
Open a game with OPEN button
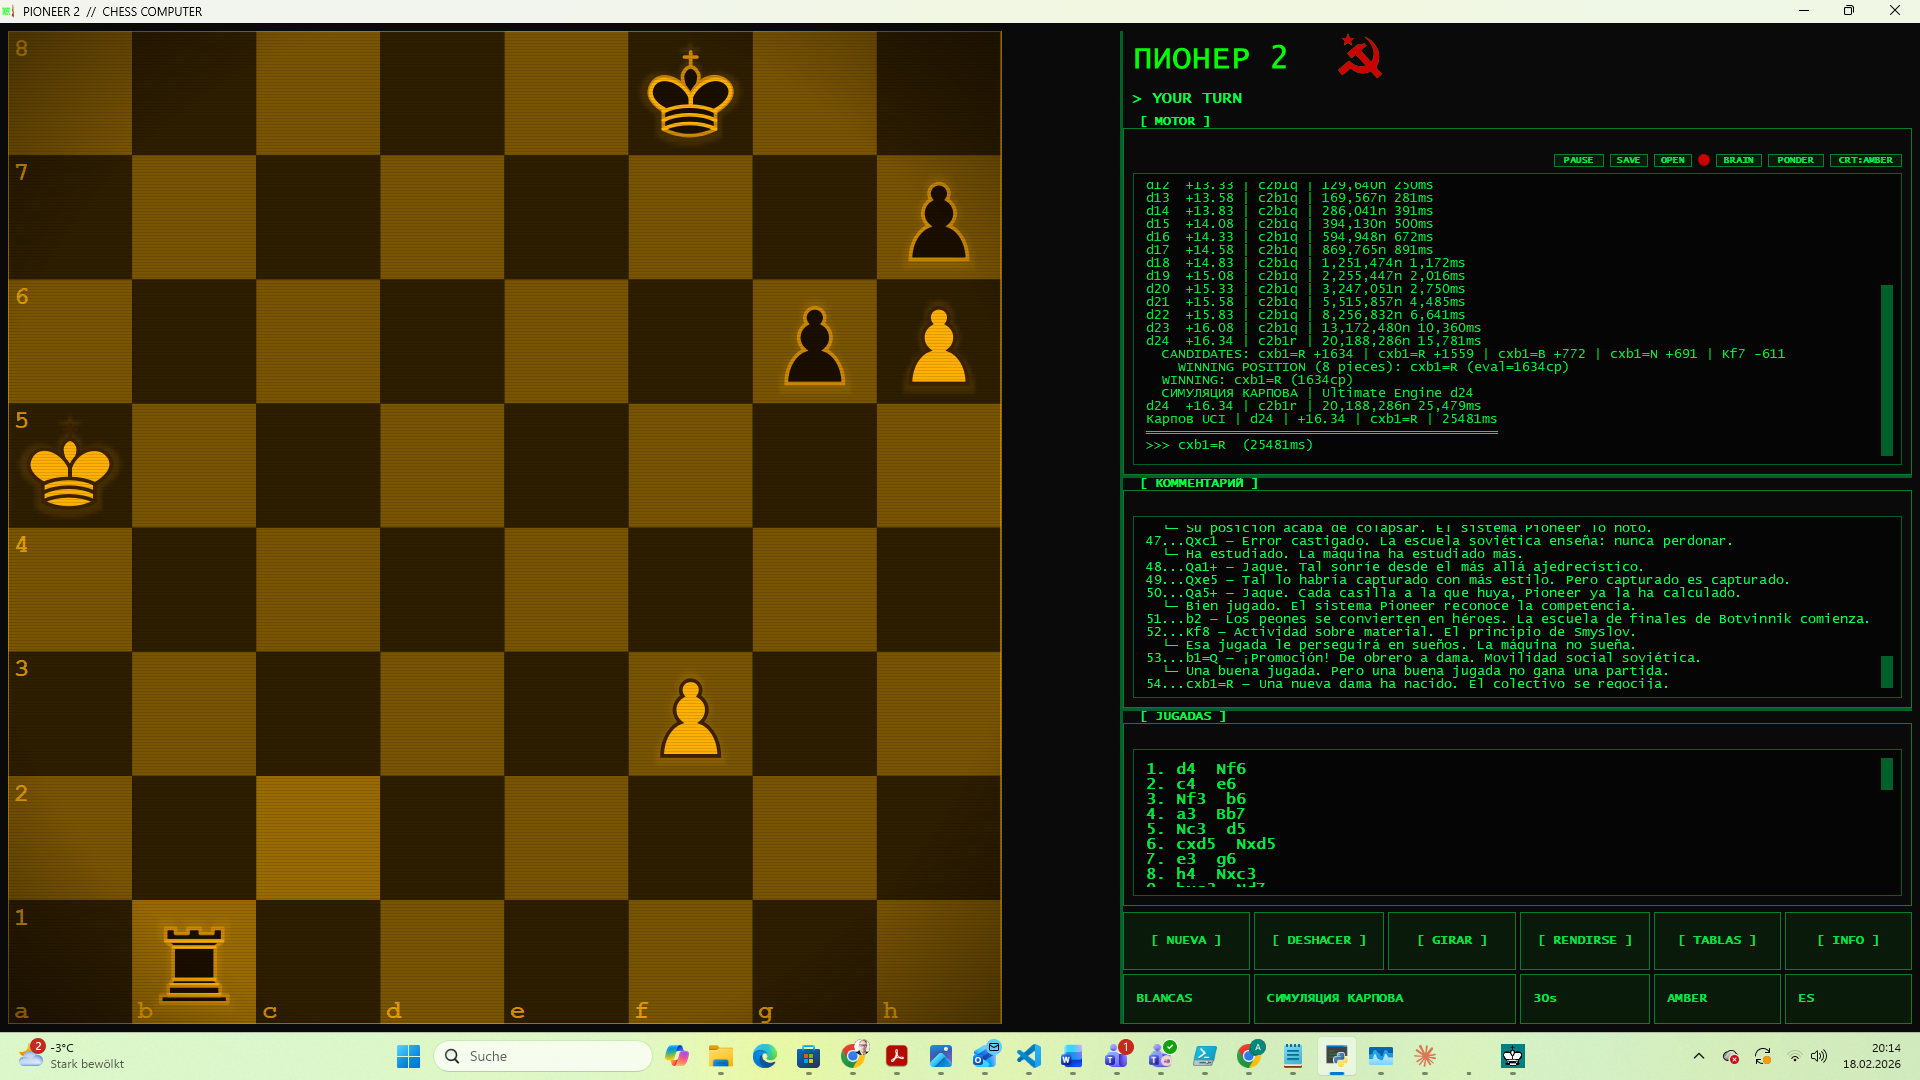point(1672,160)
